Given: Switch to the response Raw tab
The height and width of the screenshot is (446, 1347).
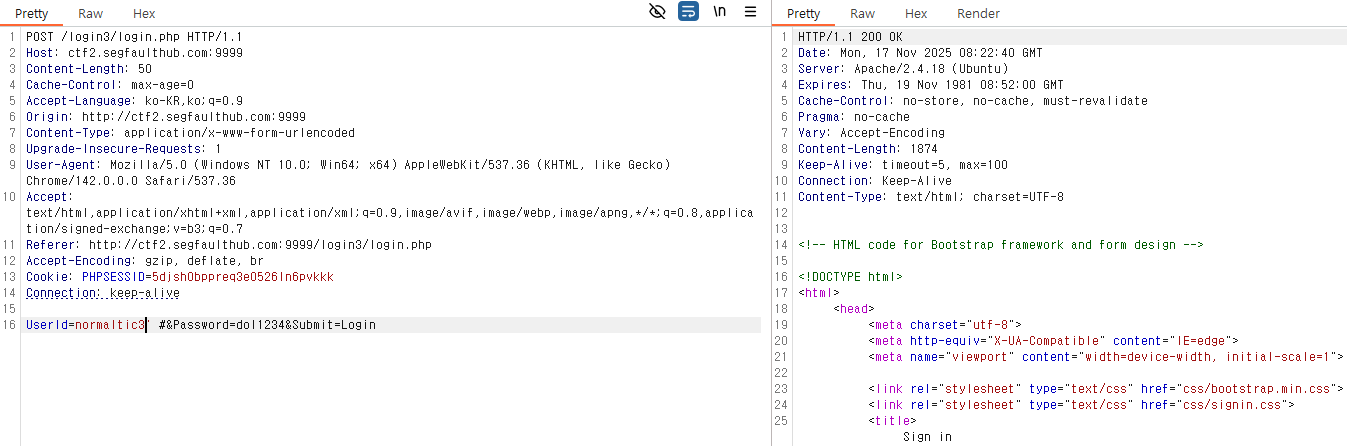Looking at the screenshot, I should point(862,14).
